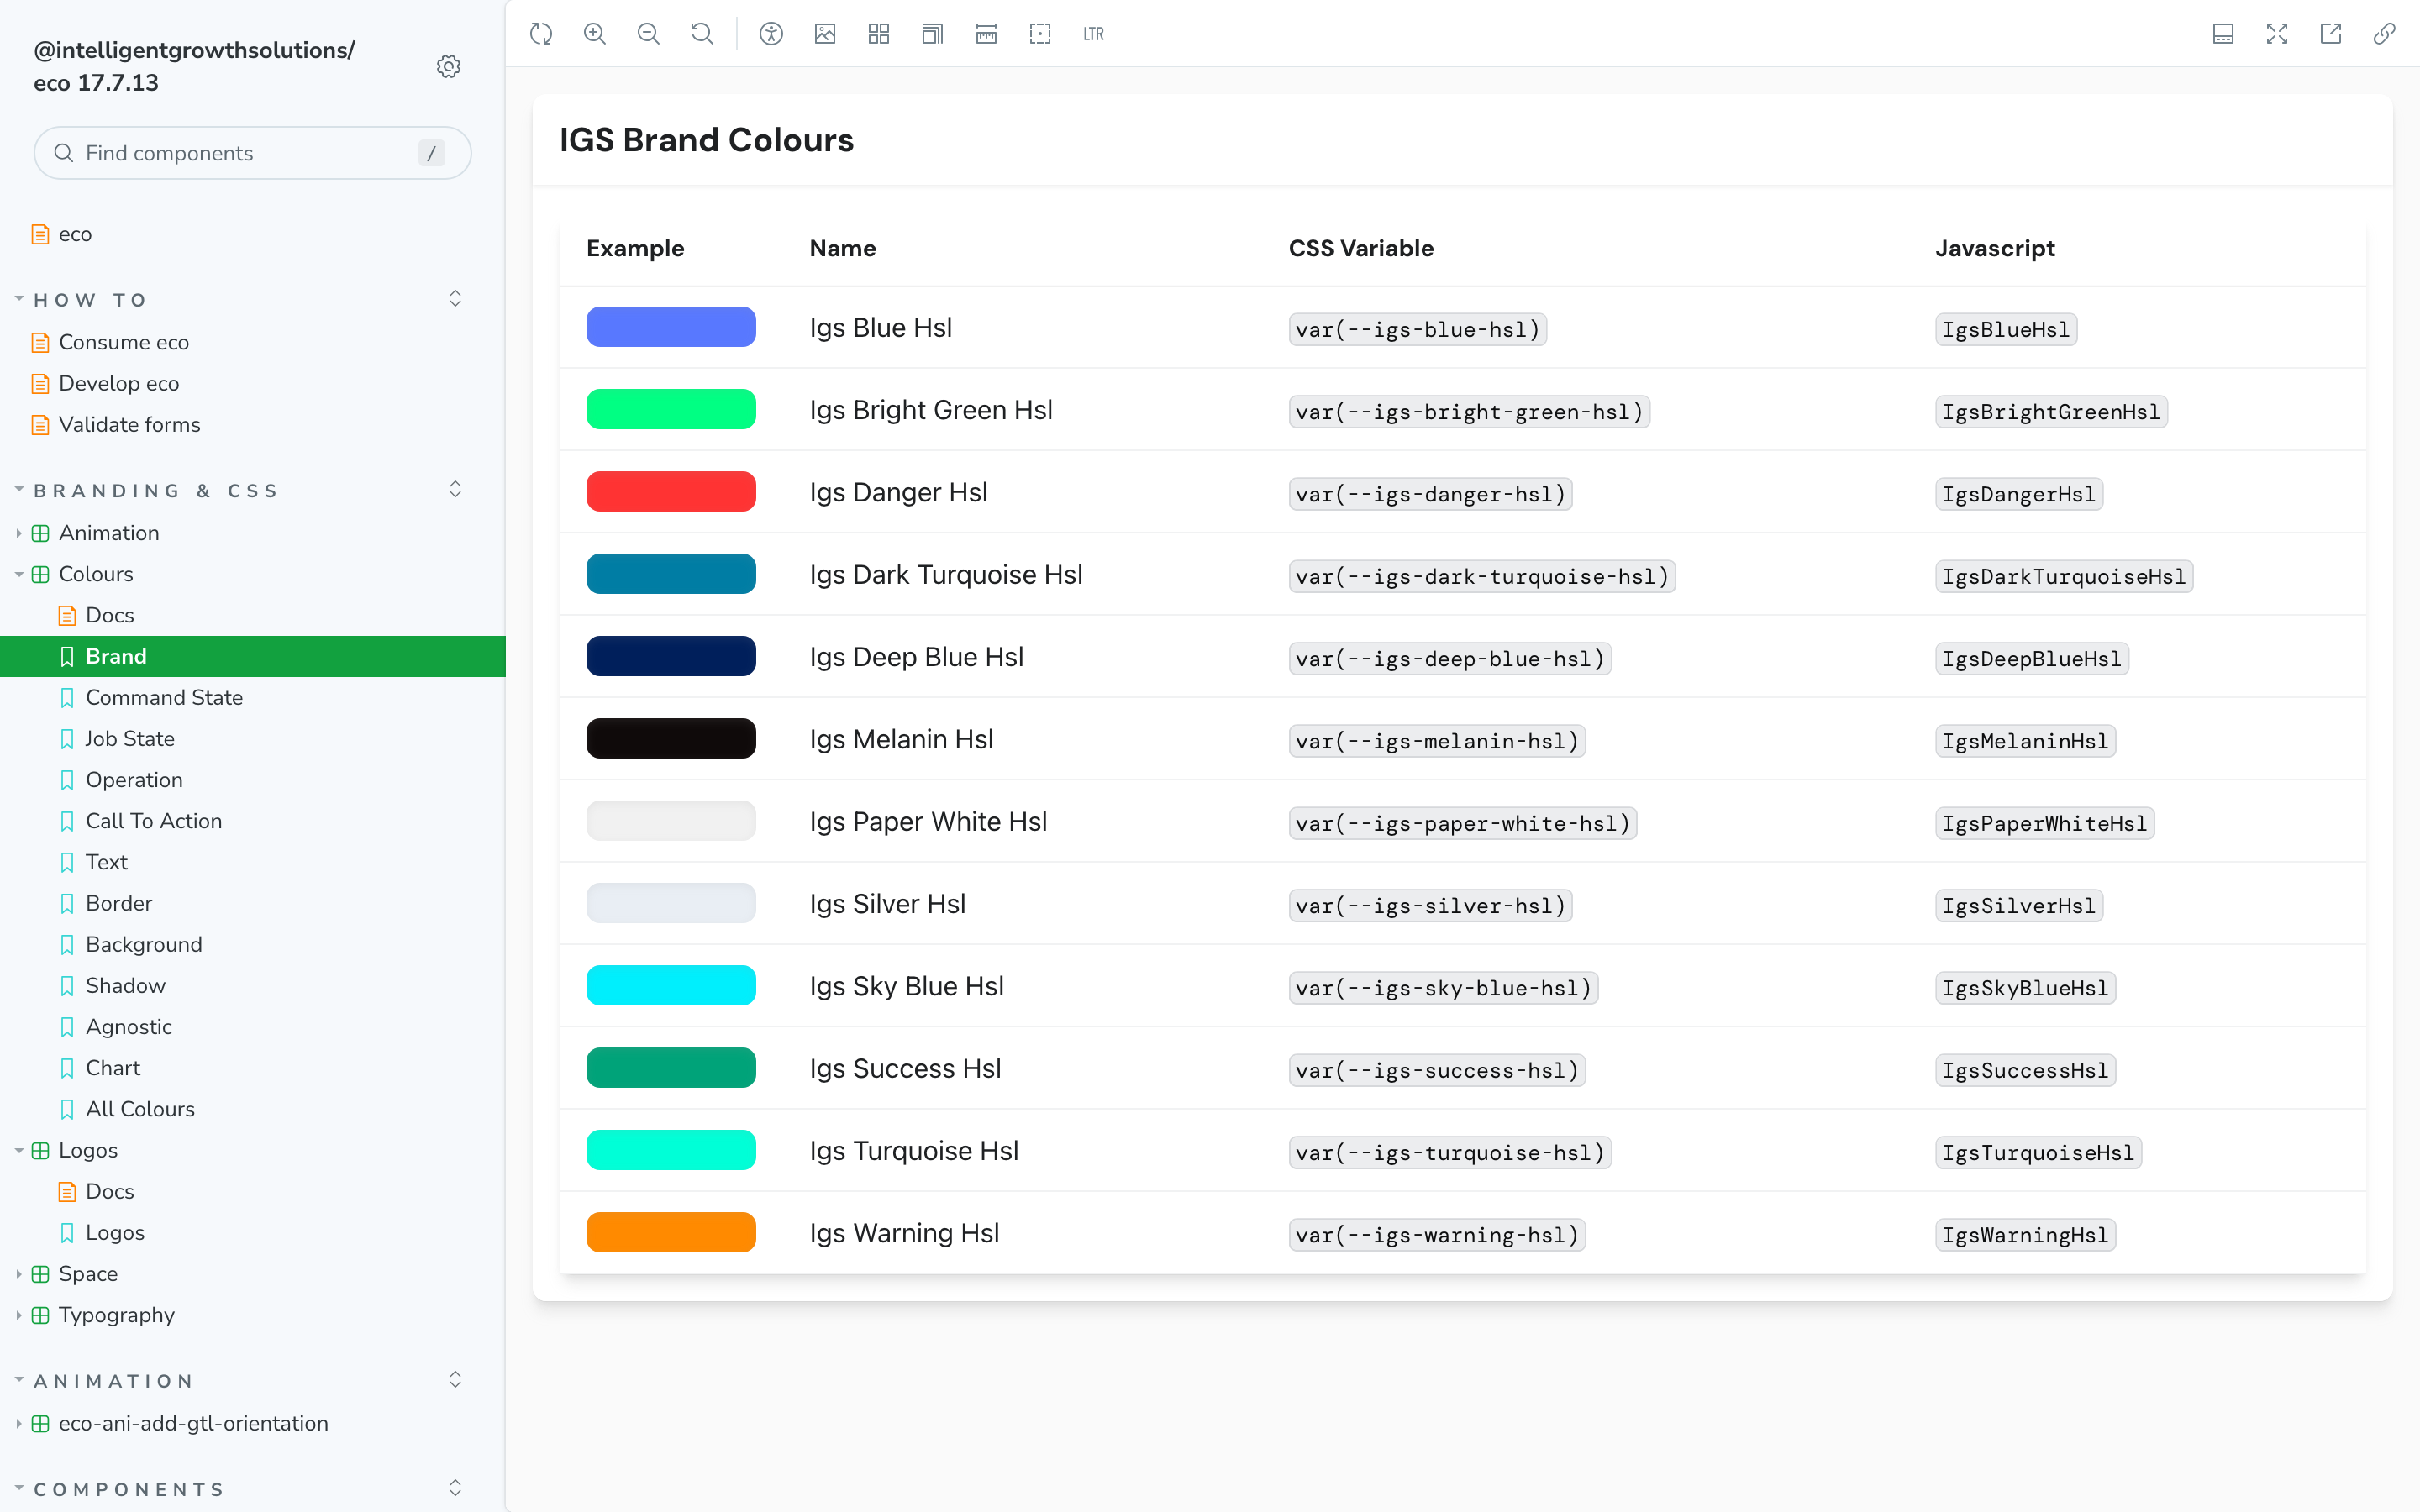Select the Text colours story
The width and height of the screenshot is (2420, 1512).
point(107,862)
